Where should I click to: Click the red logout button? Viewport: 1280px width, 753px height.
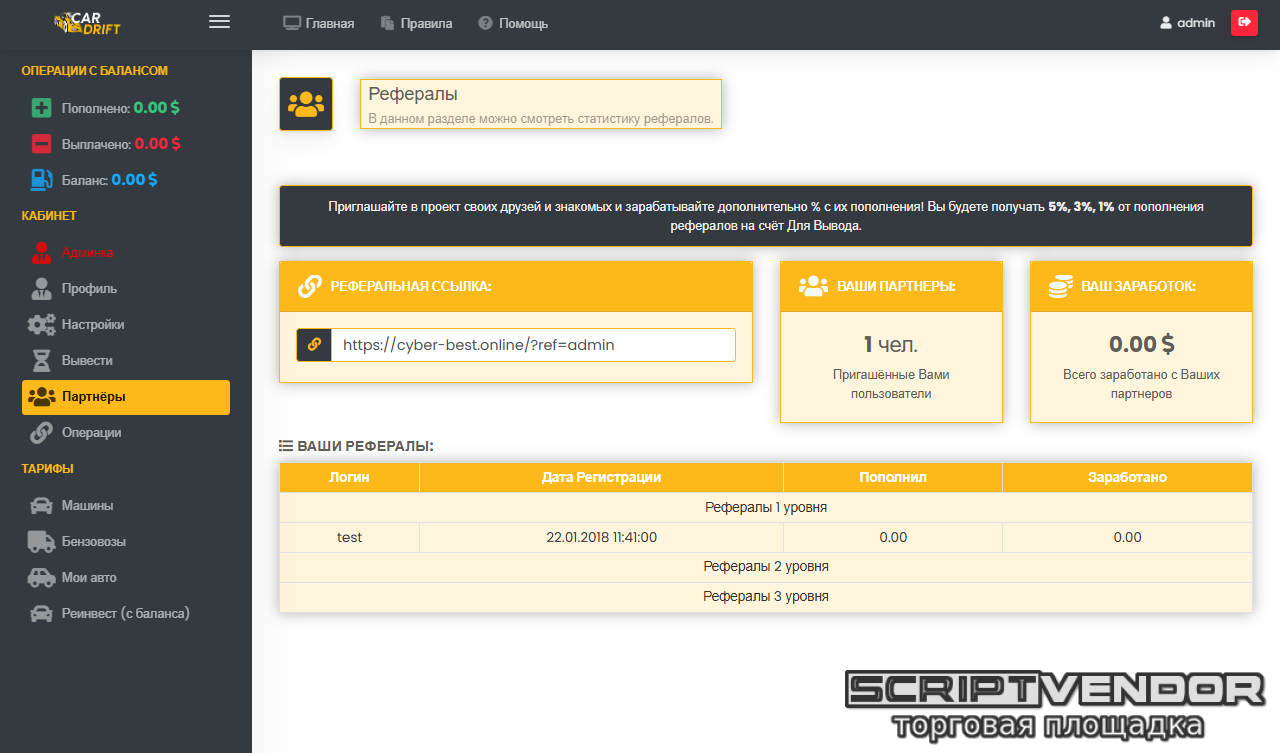(1244, 22)
